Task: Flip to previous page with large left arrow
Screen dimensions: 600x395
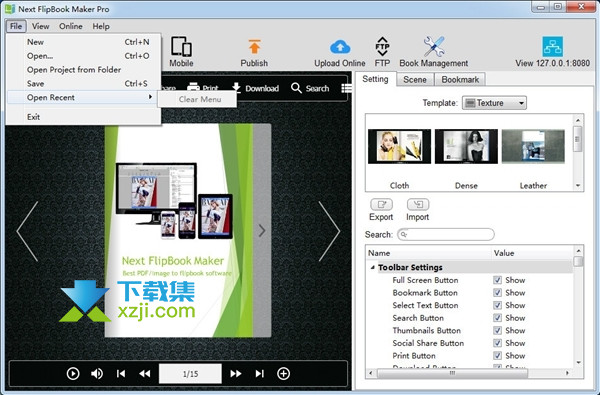Action: 28,231
